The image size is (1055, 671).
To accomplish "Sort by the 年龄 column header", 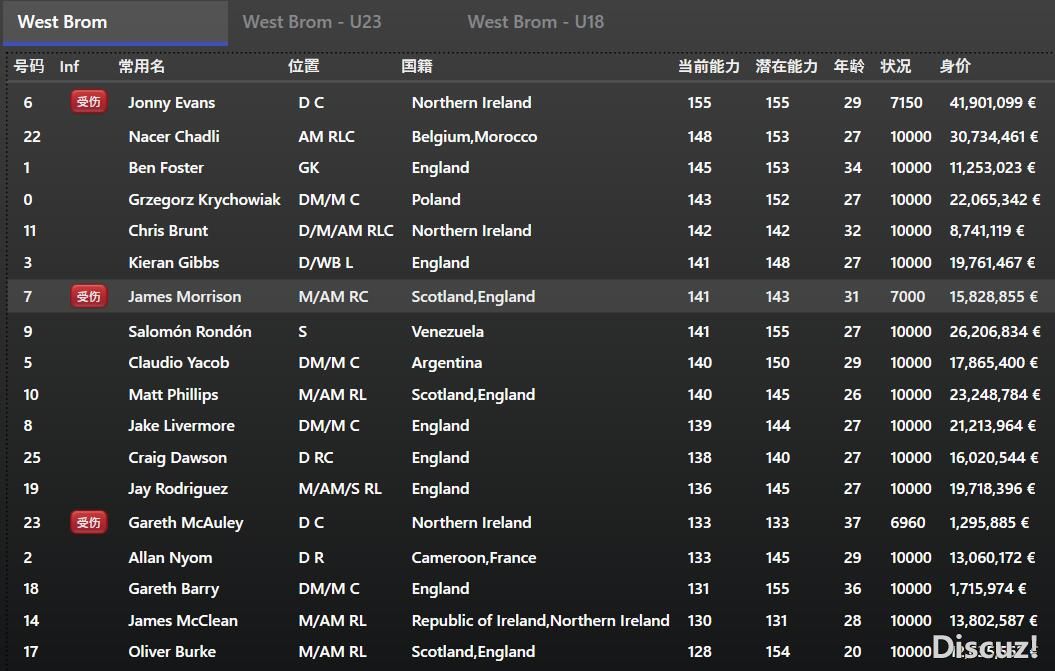I will coord(849,66).
